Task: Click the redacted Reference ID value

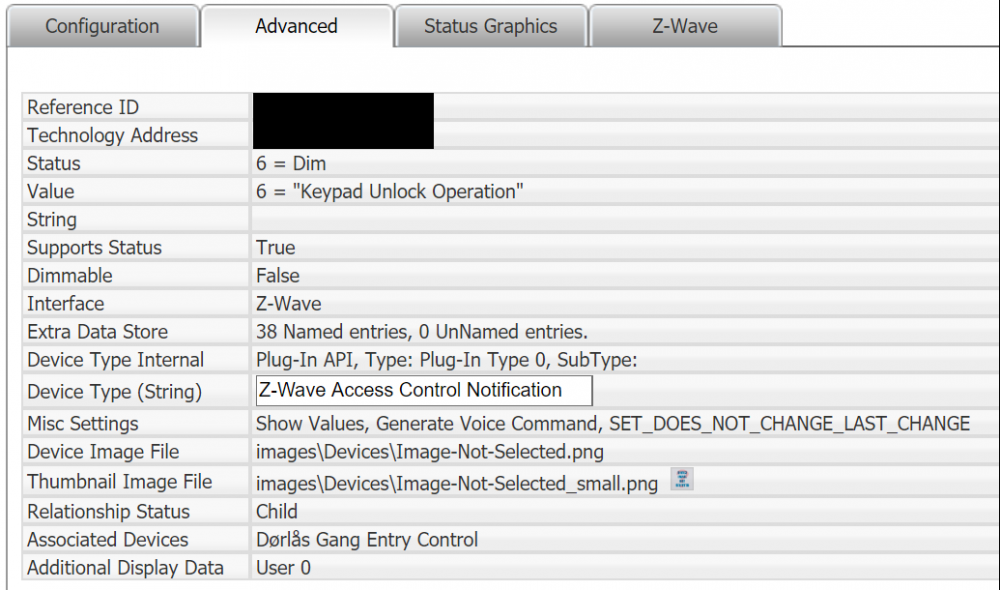Action: click(343, 107)
